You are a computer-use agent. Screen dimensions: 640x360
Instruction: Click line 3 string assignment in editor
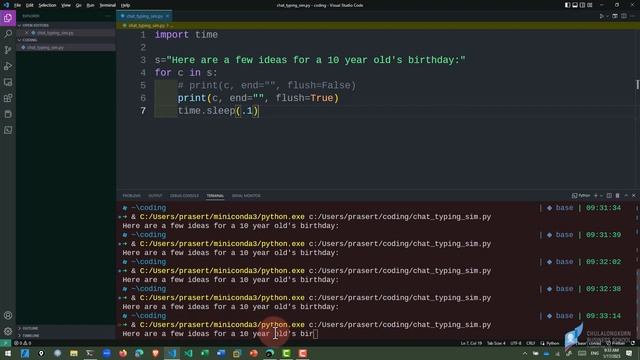click(x=310, y=60)
